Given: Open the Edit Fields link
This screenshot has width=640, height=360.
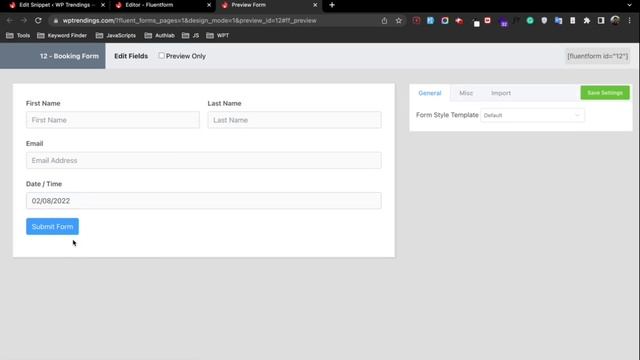Looking at the screenshot, I should point(131,56).
